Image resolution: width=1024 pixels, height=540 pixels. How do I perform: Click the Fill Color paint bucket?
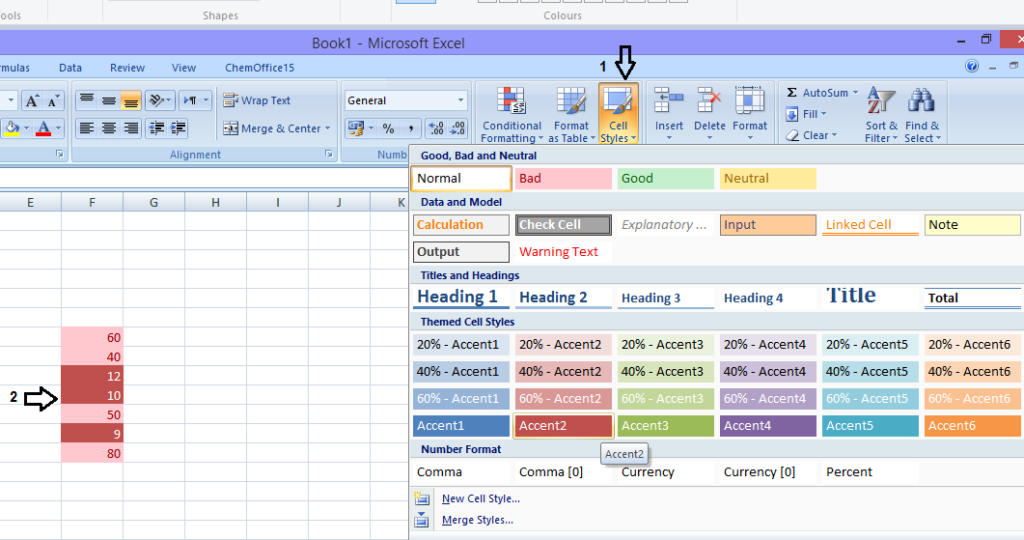12,128
